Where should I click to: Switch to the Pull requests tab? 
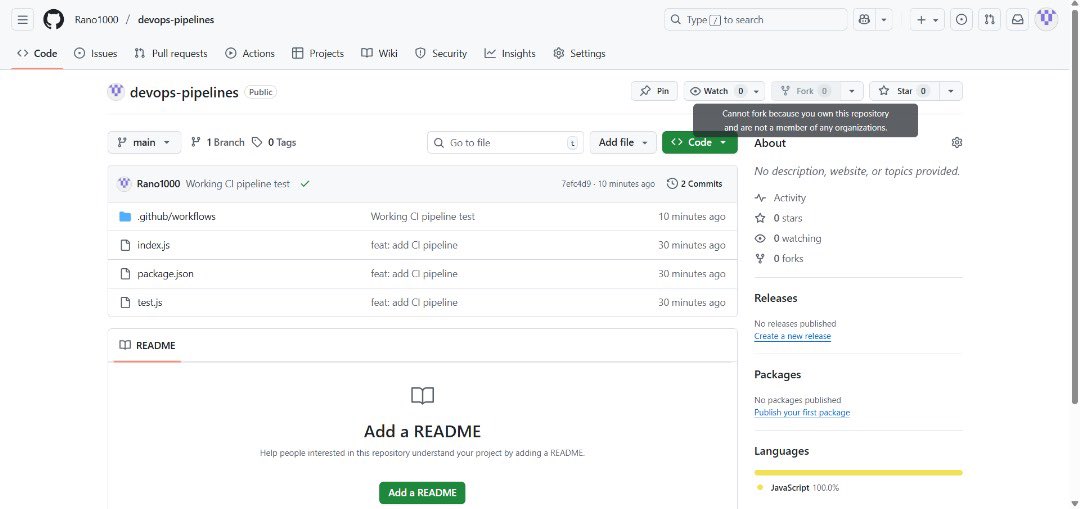coord(171,53)
